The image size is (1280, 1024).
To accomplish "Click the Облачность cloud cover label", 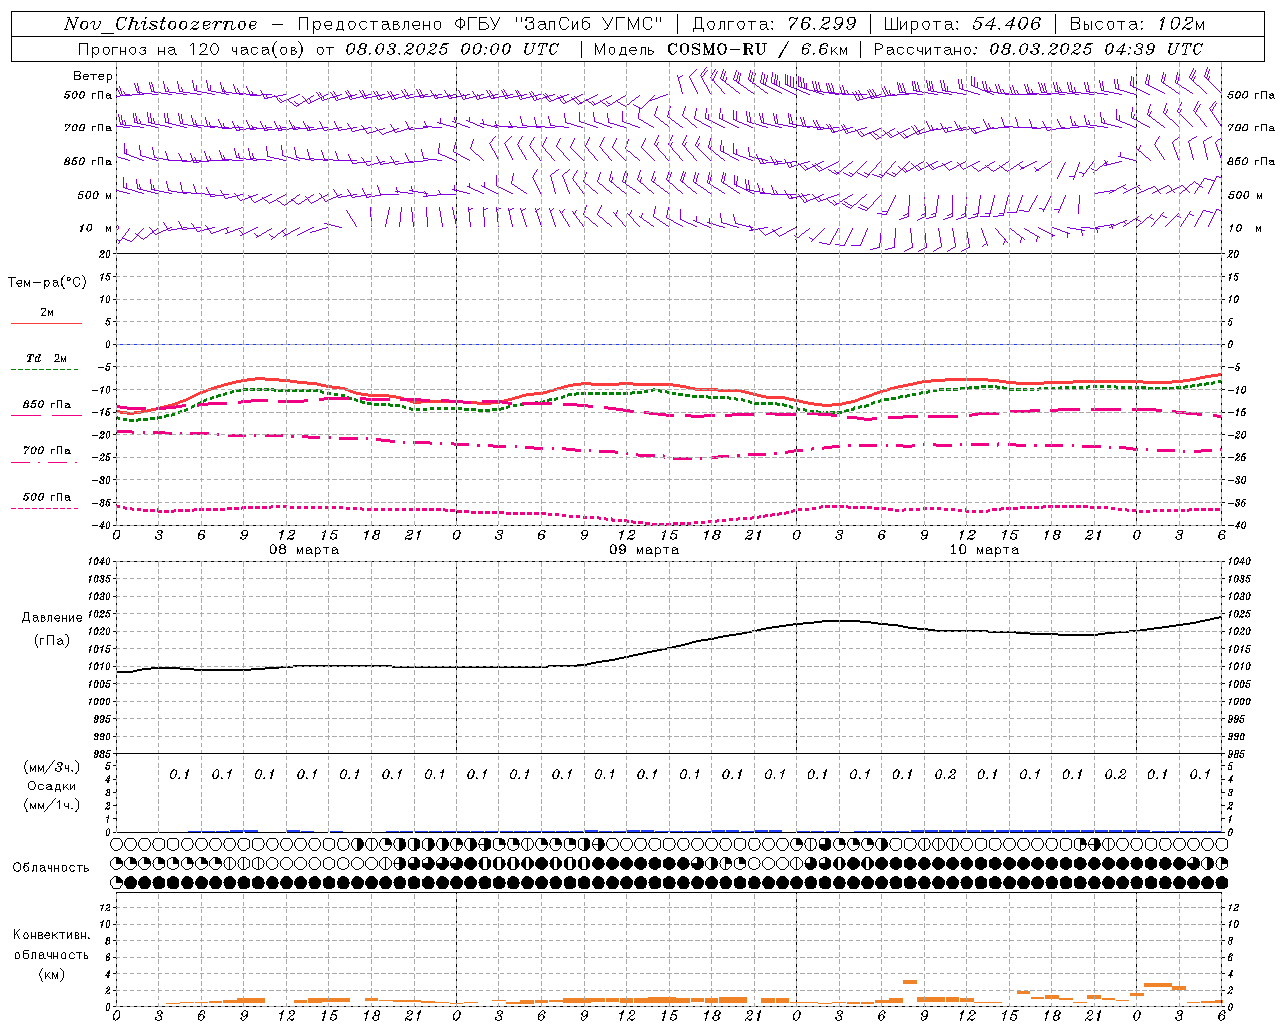I will pos(51,868).
